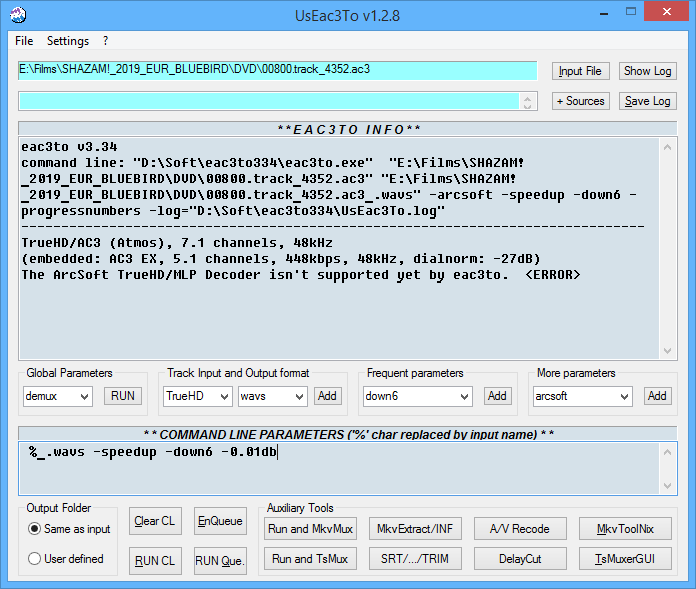Click the RUN Que. button
Screen dimensions: 696x589
[x=220, y=561]
